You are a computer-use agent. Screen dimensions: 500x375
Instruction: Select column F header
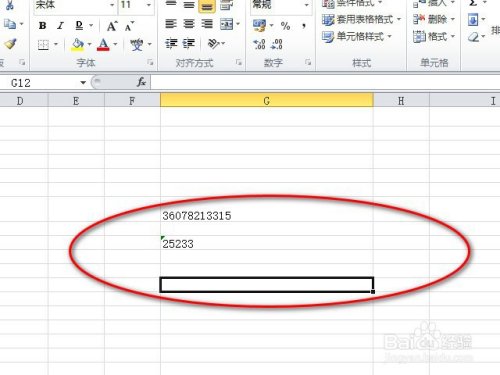pyautogui.click(x=132, y=101)
